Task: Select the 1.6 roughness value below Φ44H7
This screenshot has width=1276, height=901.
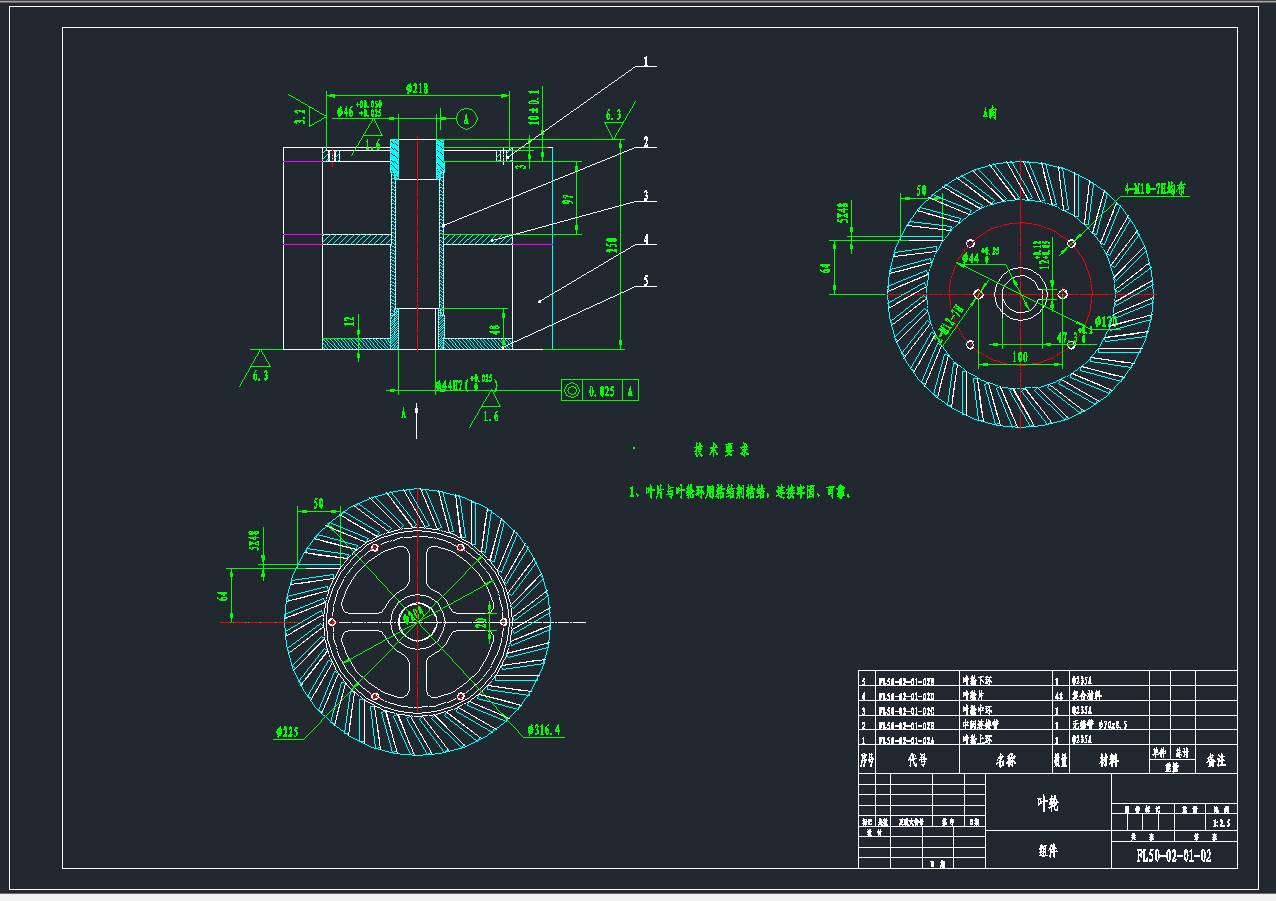Action: click(490, 417)
